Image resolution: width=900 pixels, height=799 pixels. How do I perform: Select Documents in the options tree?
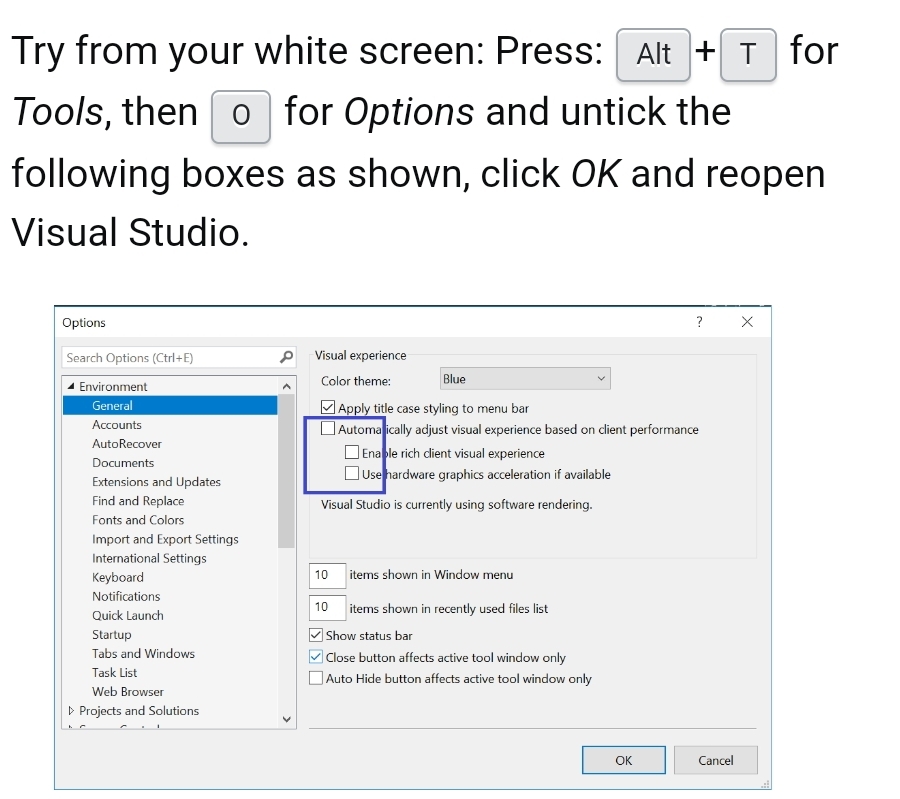(123, 463)
